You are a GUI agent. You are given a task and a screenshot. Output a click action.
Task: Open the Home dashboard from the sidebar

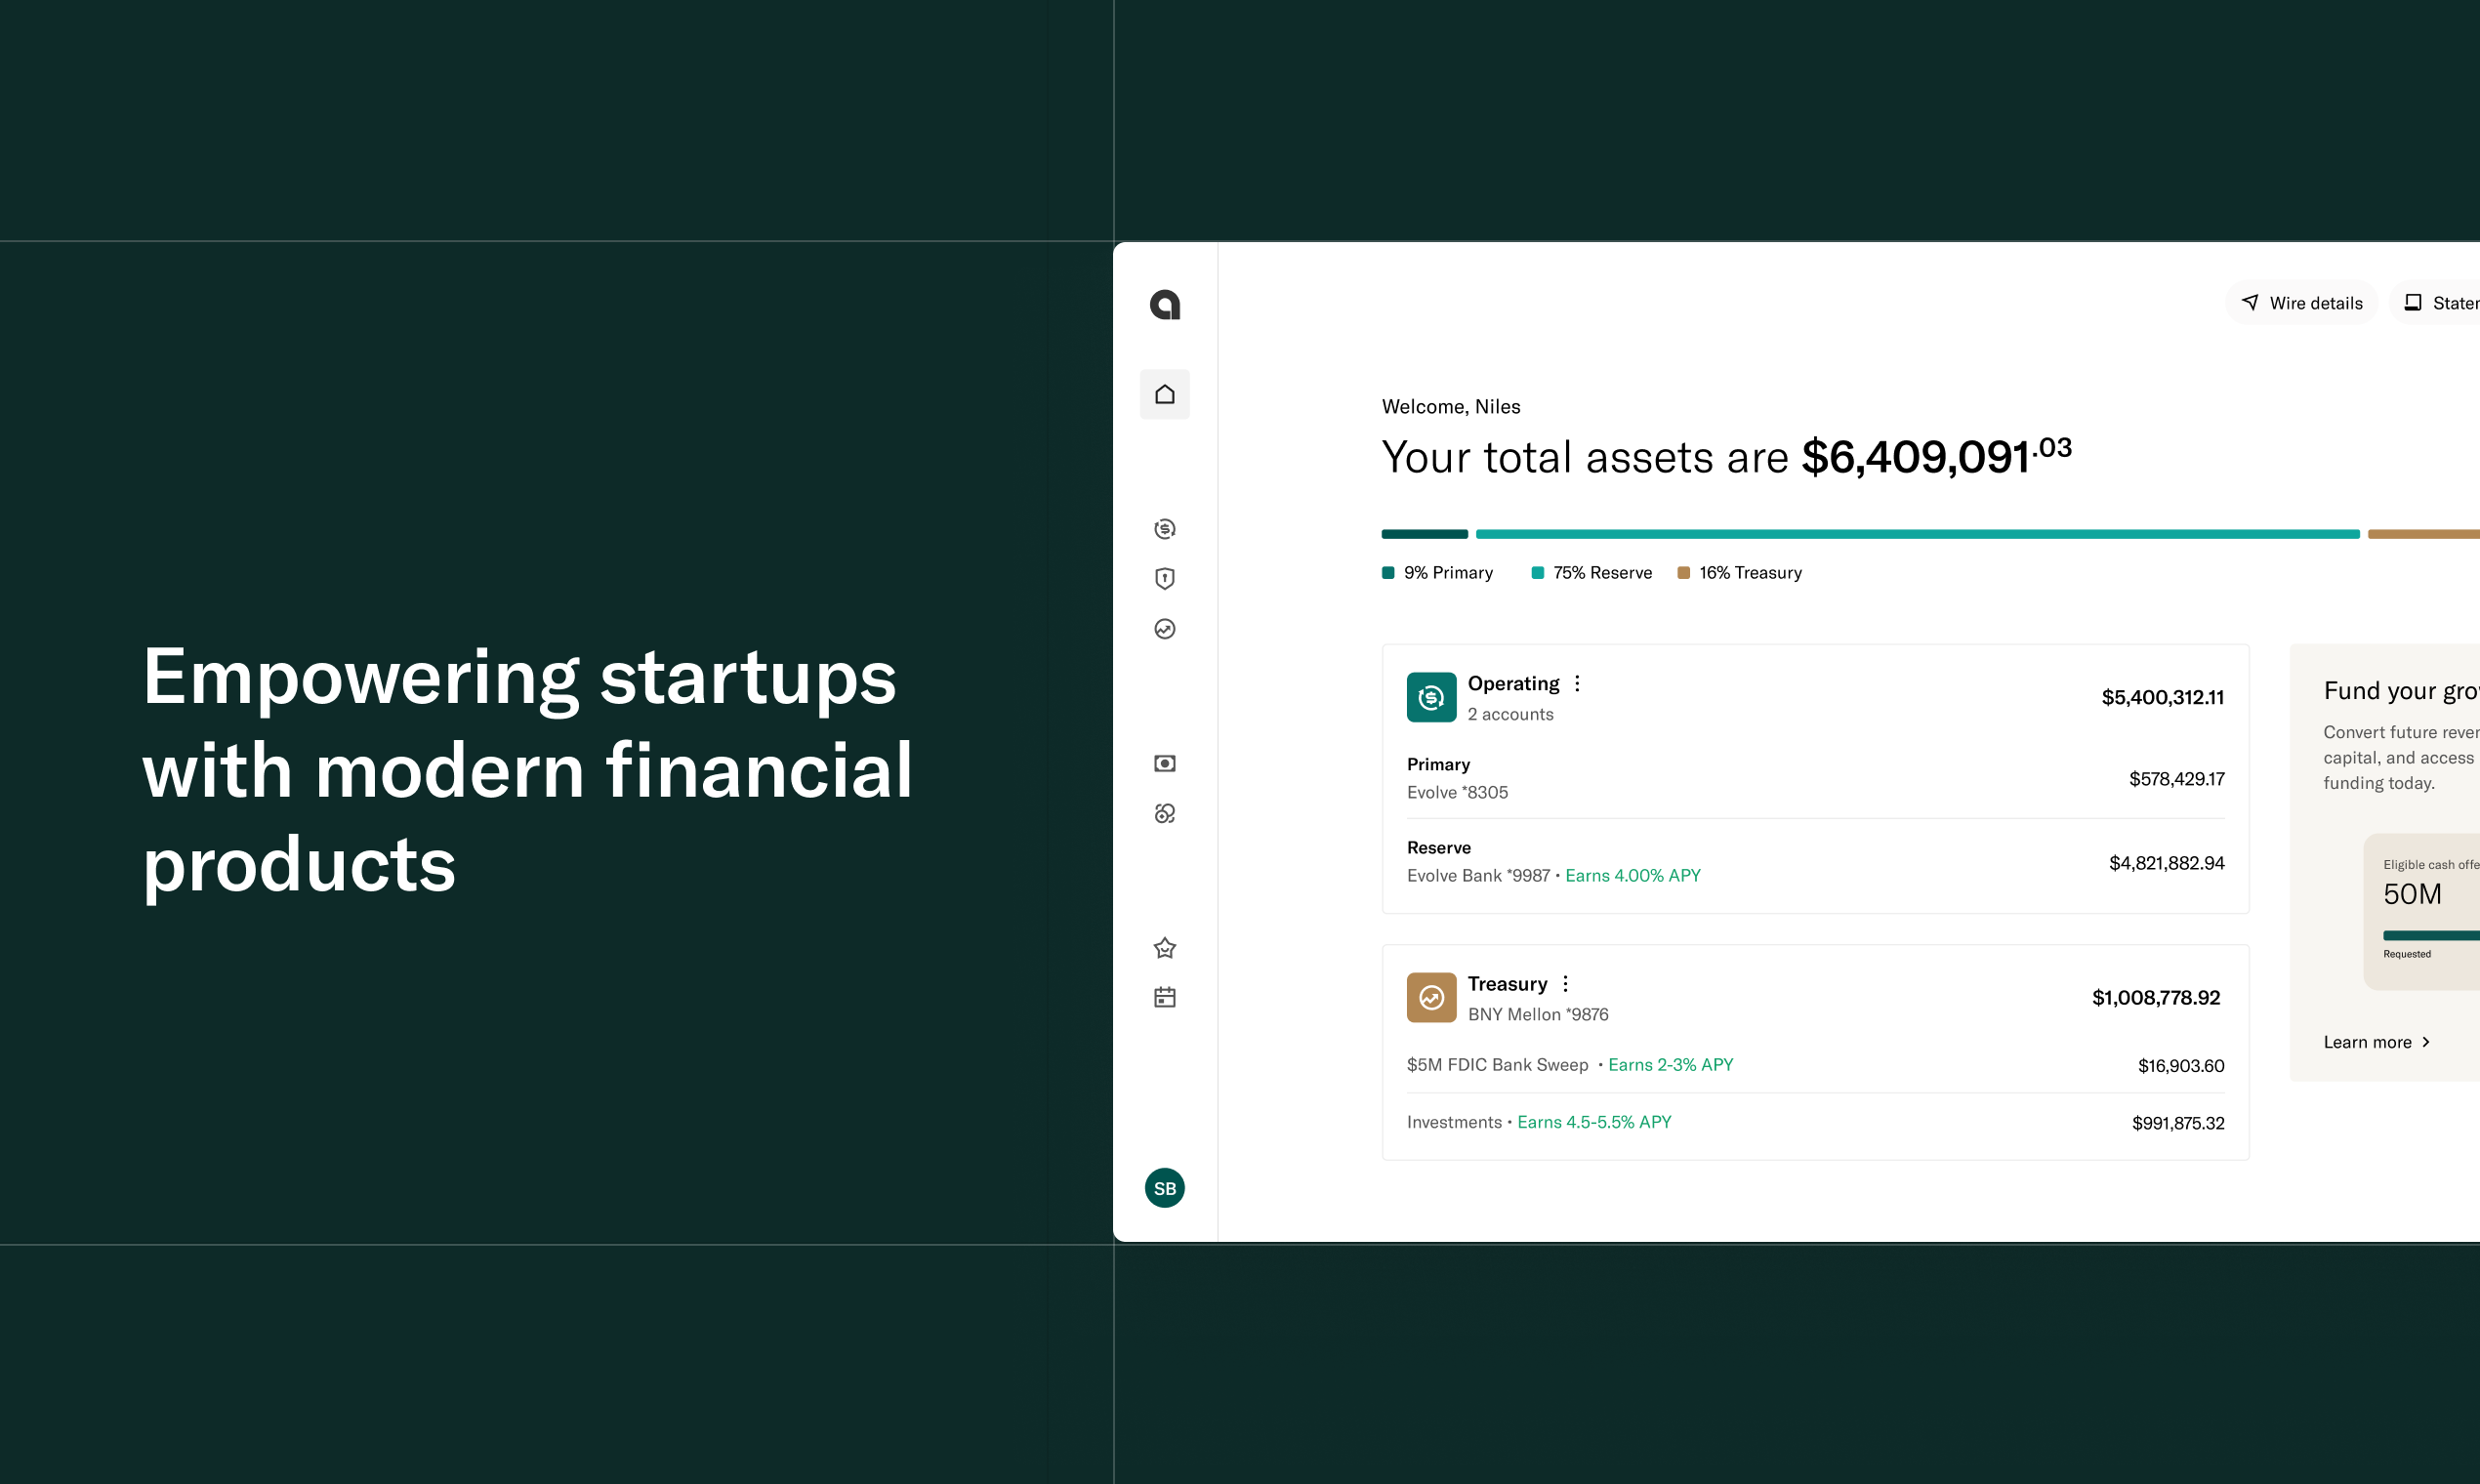point(1164,394)
